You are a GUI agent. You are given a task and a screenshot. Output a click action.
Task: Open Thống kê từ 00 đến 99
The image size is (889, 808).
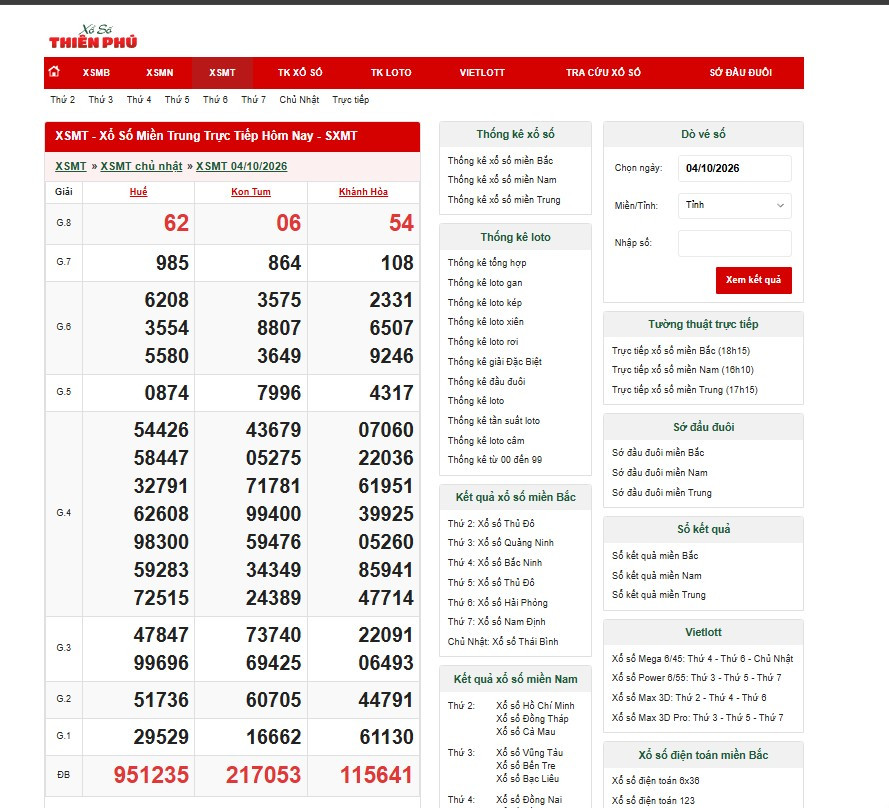pyautogui.click(x=494, y=460)
